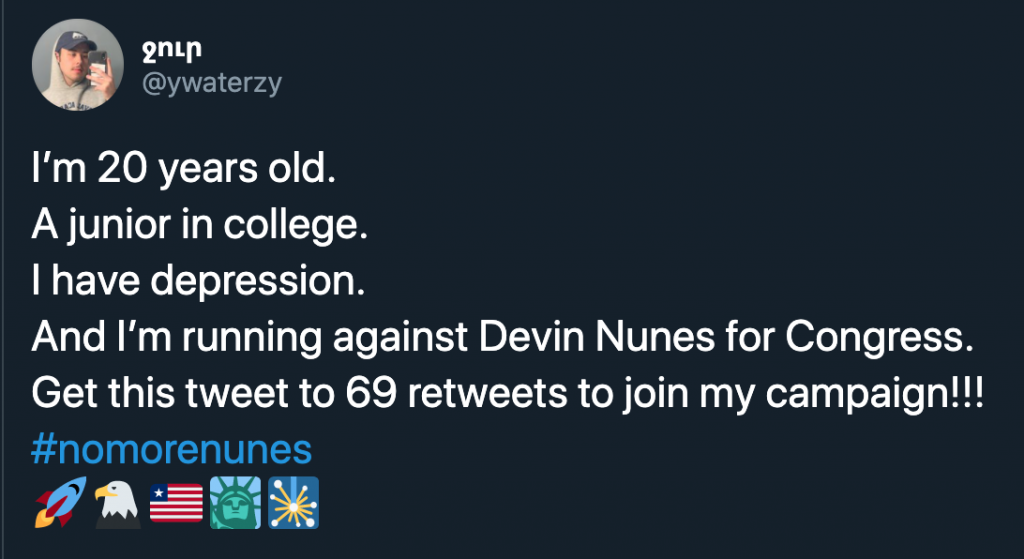Image resolution: width=1024 pixels, height=559 pixels.
Task: Select the striped flag emoji
Action: [176, 503]
